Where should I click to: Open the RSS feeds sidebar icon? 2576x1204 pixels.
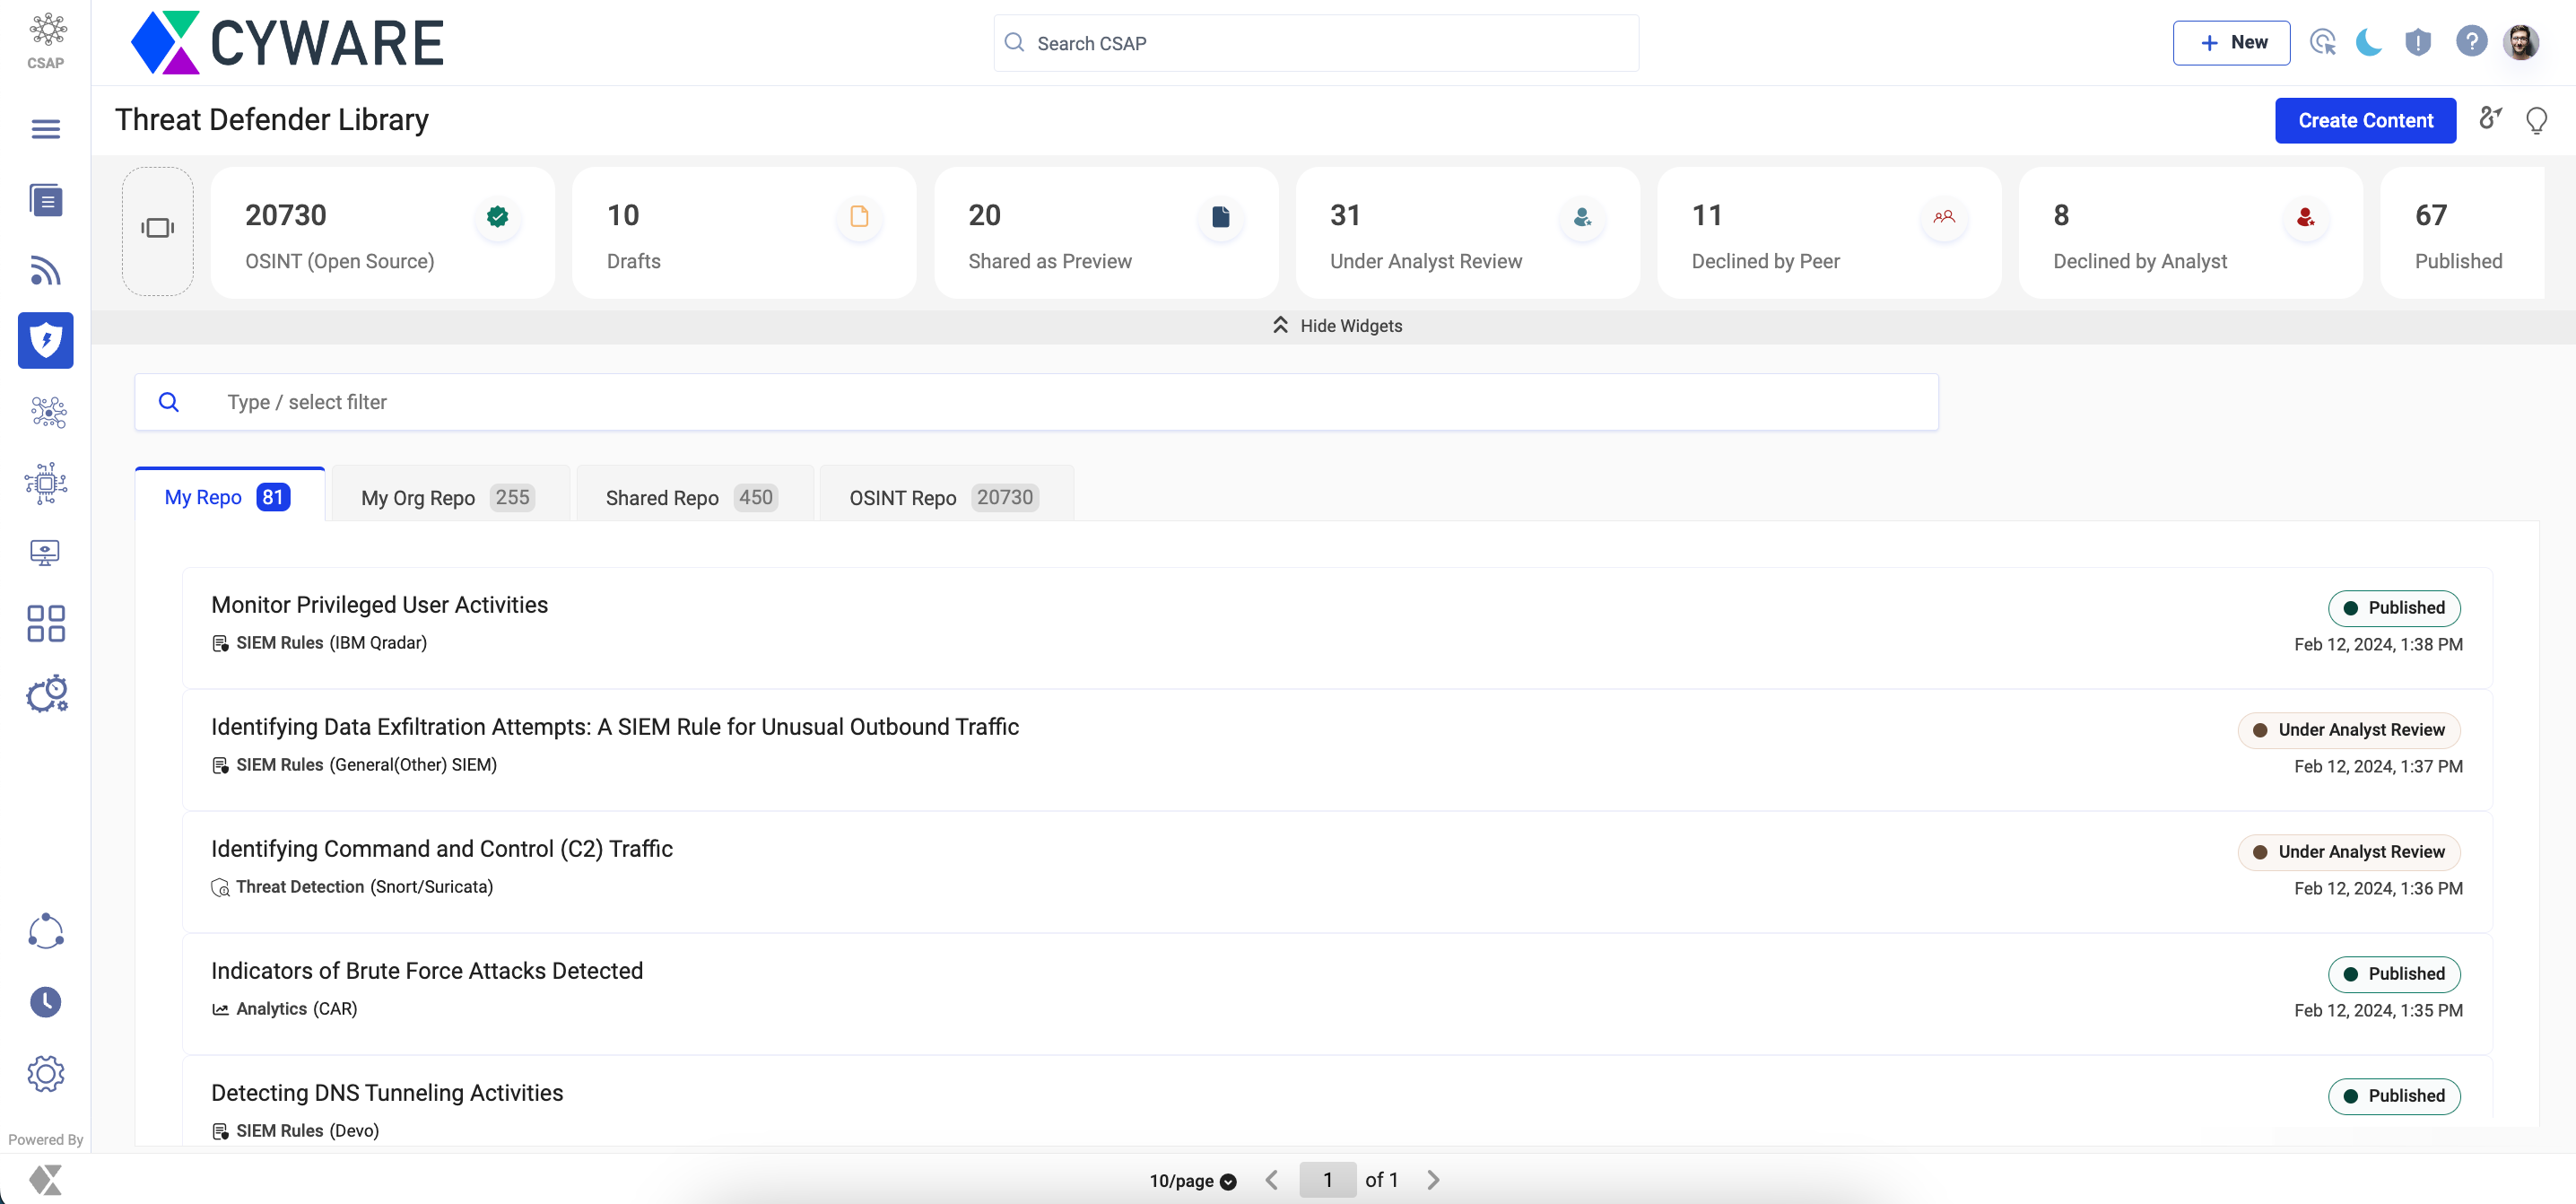pyautogui.click(x=45, y=270)
